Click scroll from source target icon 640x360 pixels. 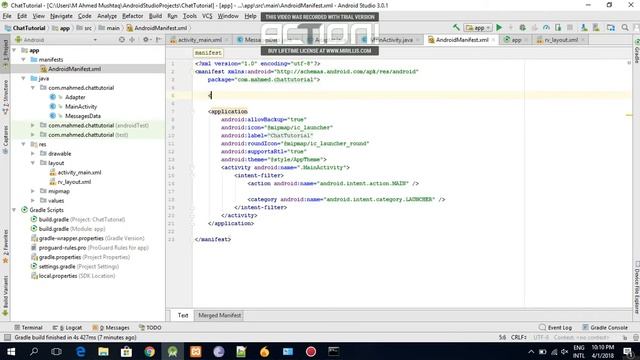122,40
